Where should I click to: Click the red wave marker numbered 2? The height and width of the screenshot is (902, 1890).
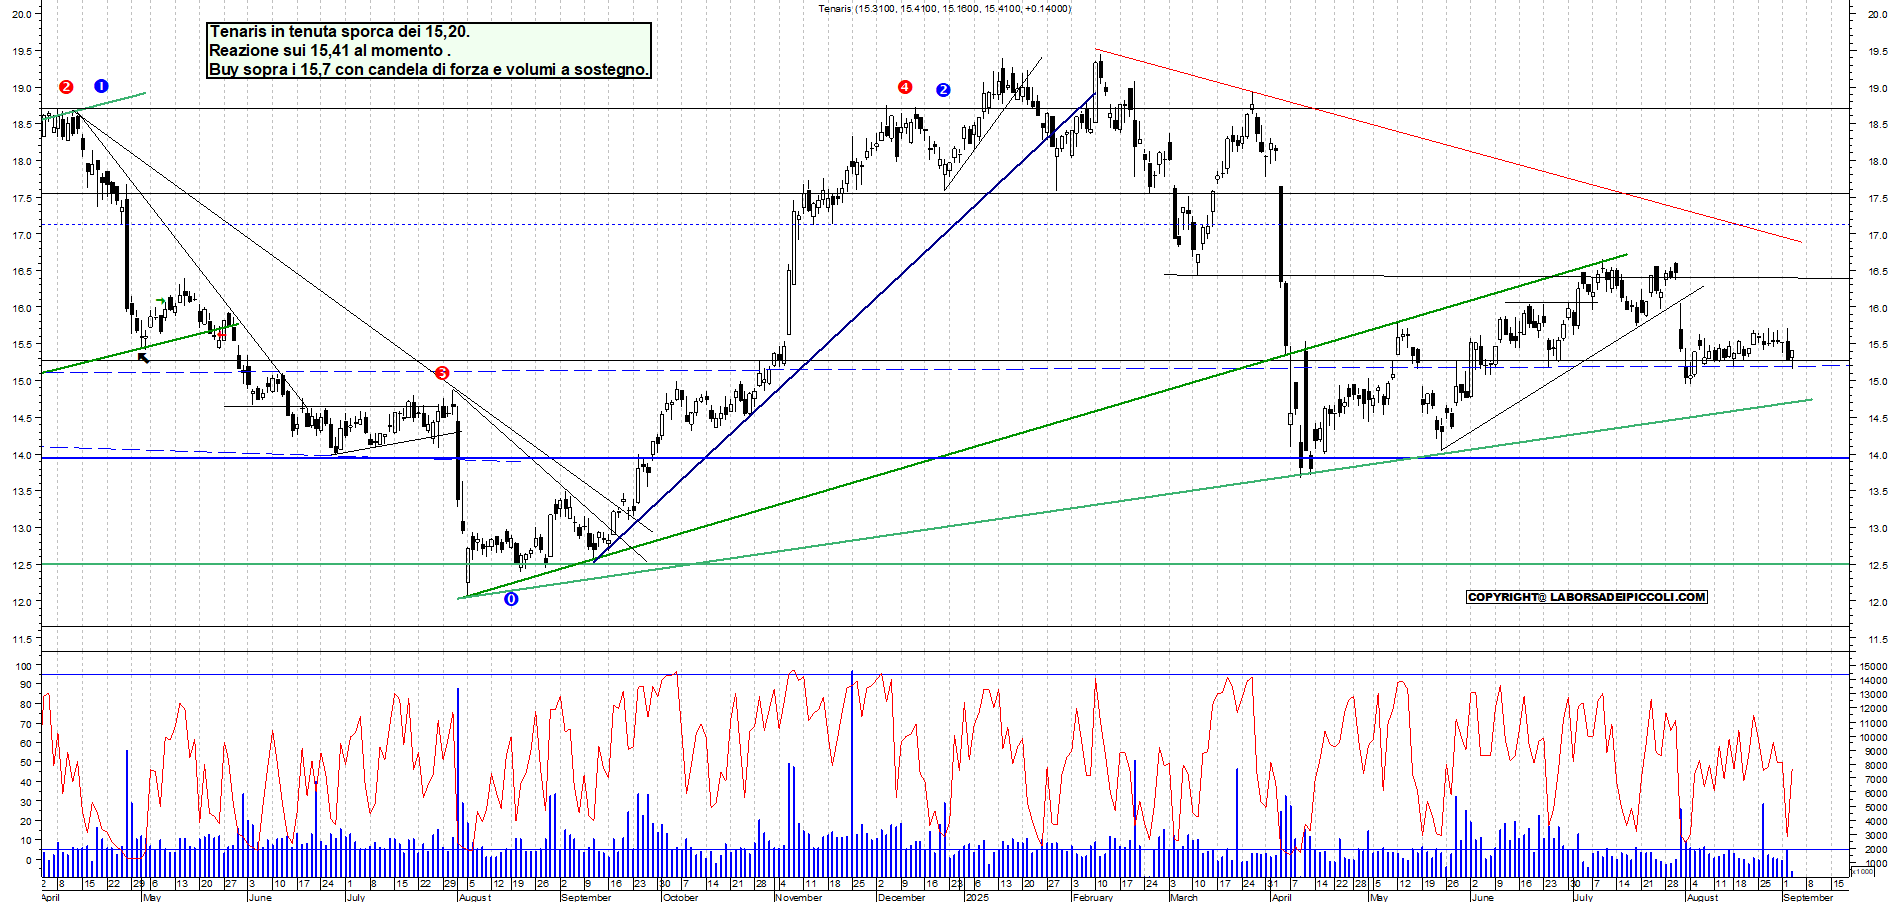click(66, 87)
